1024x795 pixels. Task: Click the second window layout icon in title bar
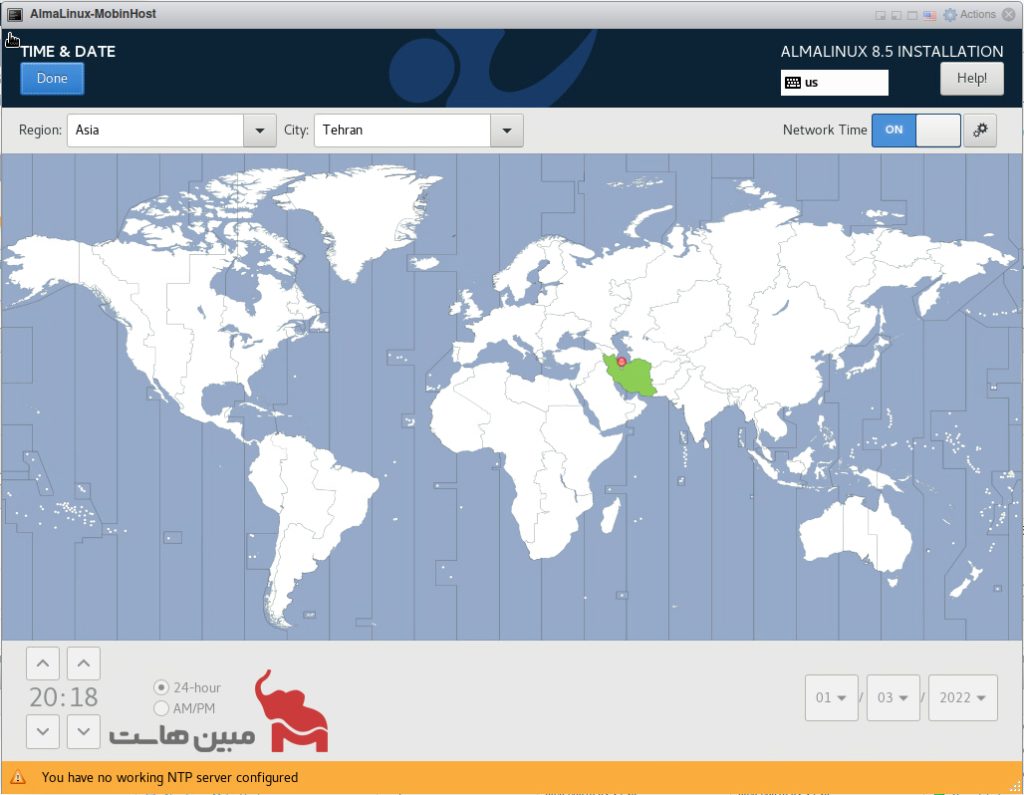click(x=897, y=15)
